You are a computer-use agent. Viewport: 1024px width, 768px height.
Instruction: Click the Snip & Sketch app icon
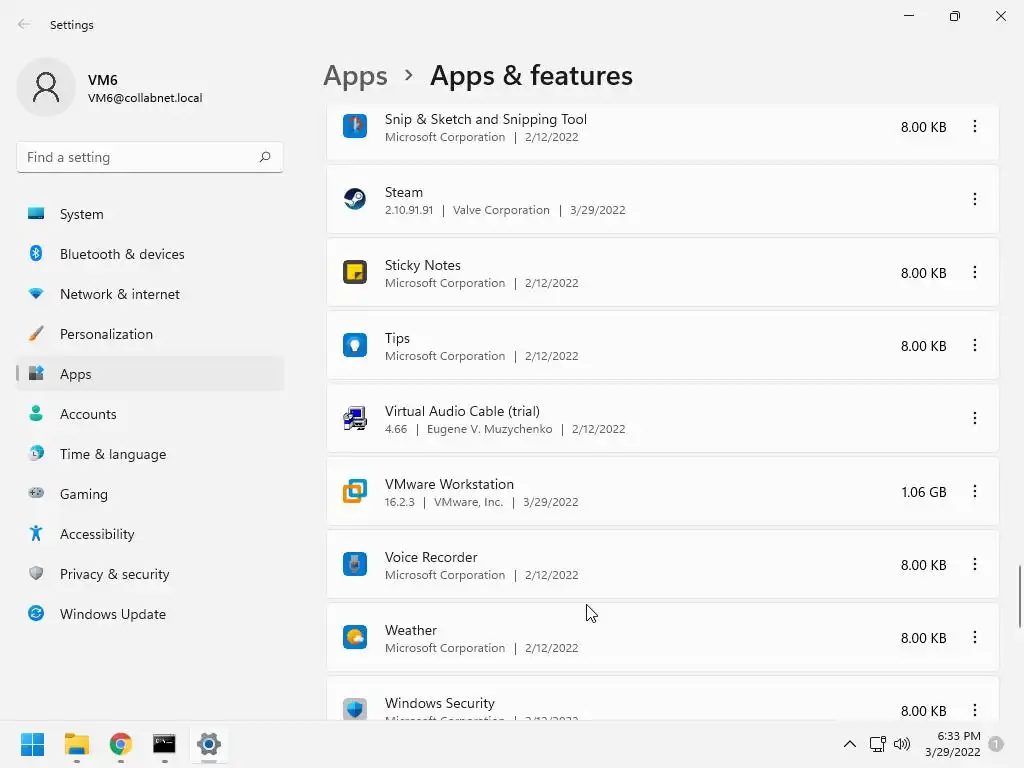pos(355,126)
